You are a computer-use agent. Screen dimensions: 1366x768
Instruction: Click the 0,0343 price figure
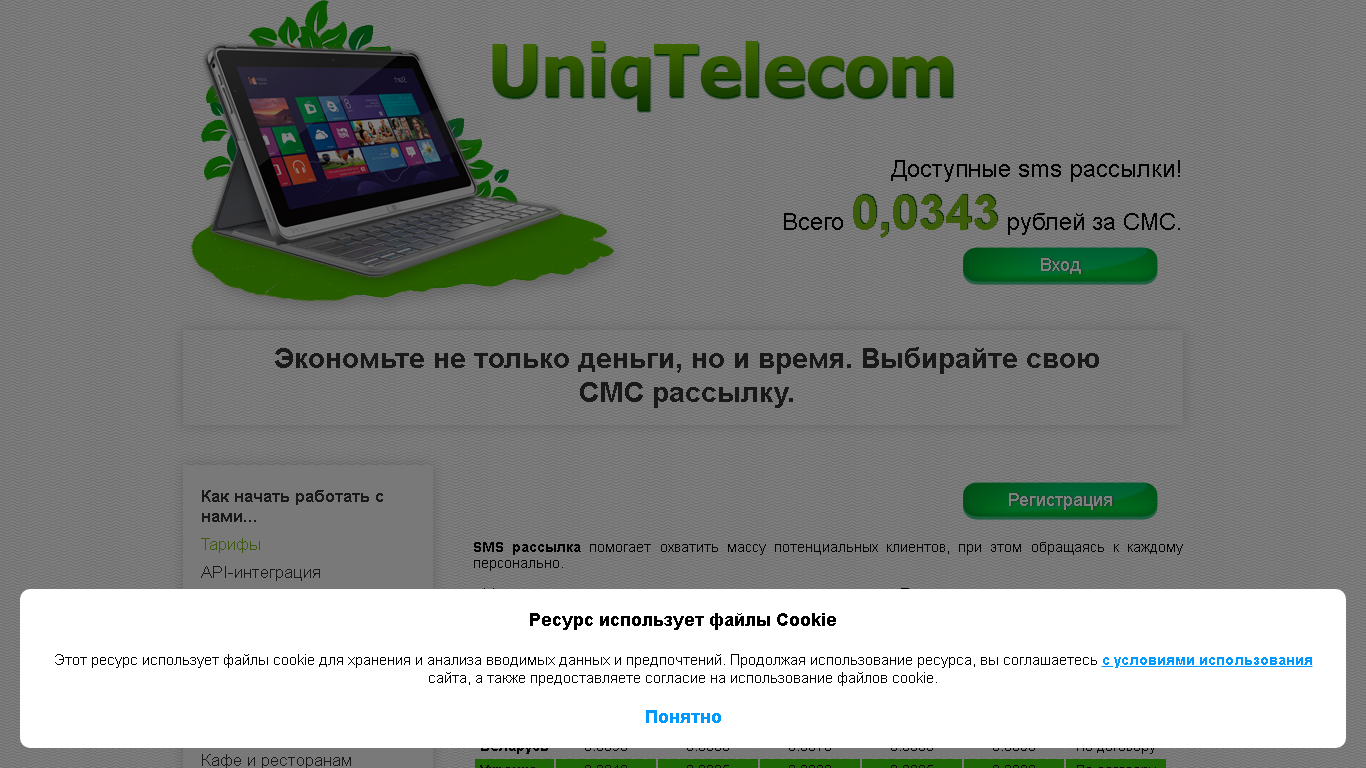(x=925, y=213)
